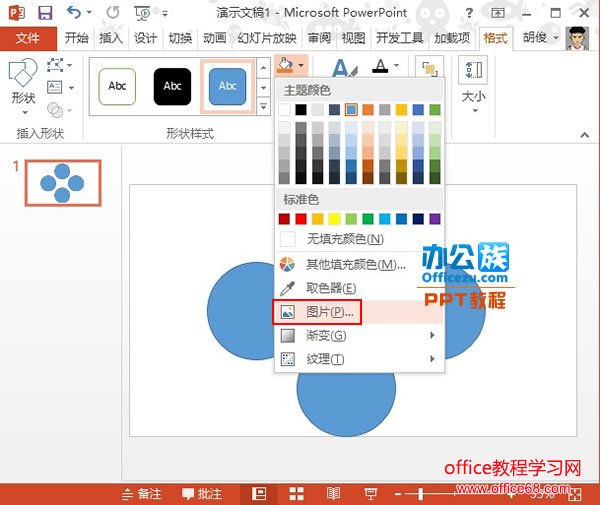Collapse the ribbon with the caret
This screenshot has width=600, height=505.
584,135
